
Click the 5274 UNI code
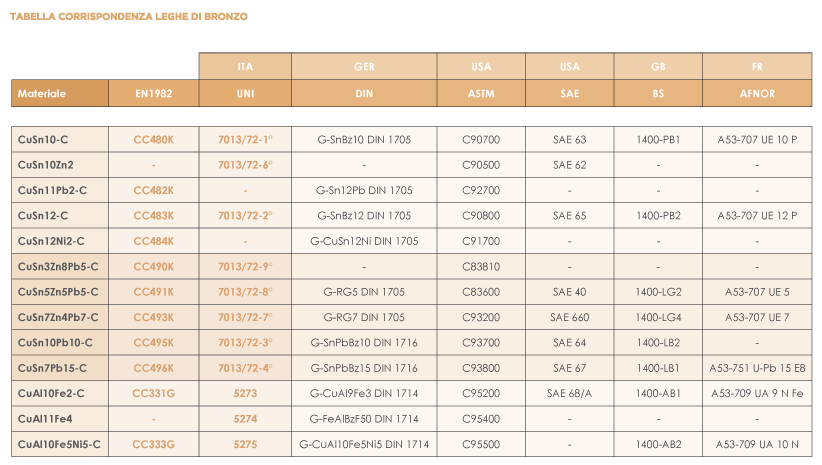point(245,419)
